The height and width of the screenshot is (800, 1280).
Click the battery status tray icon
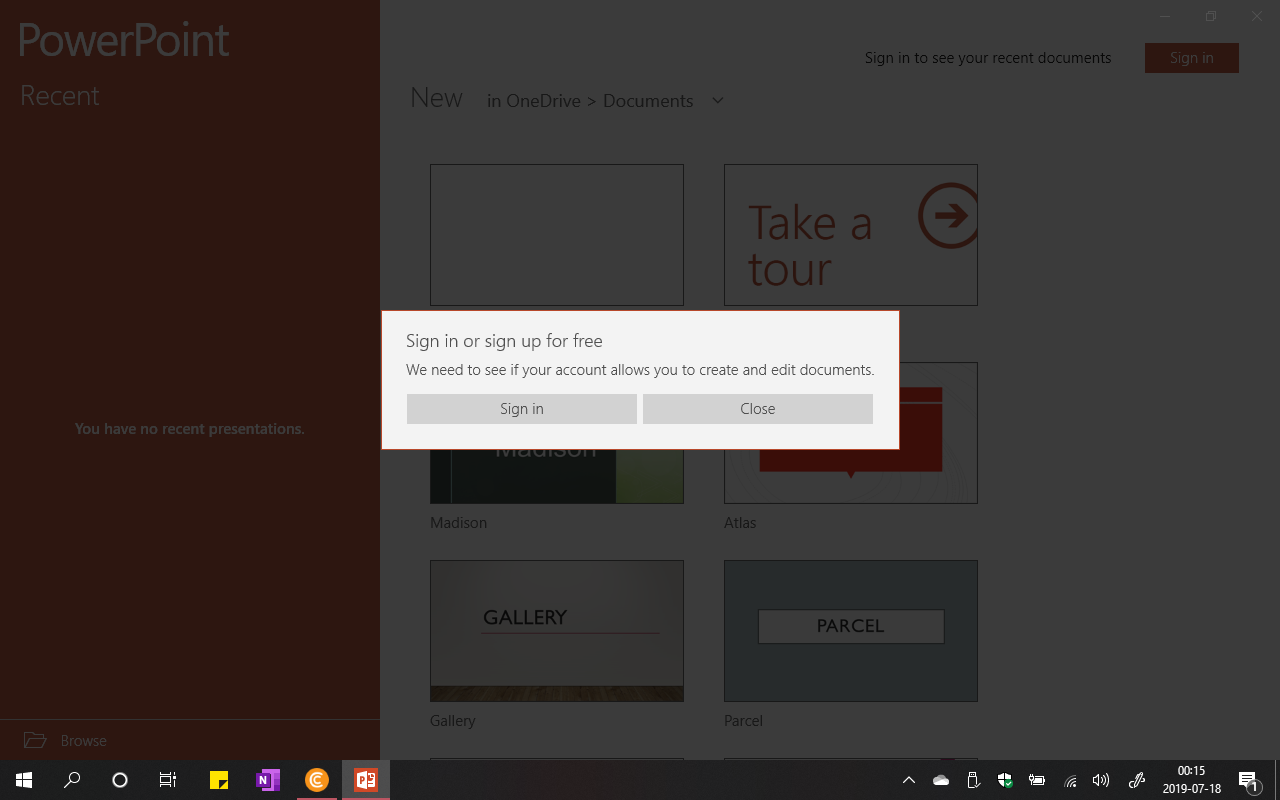pyautogui.click(x=1037, y=780)
